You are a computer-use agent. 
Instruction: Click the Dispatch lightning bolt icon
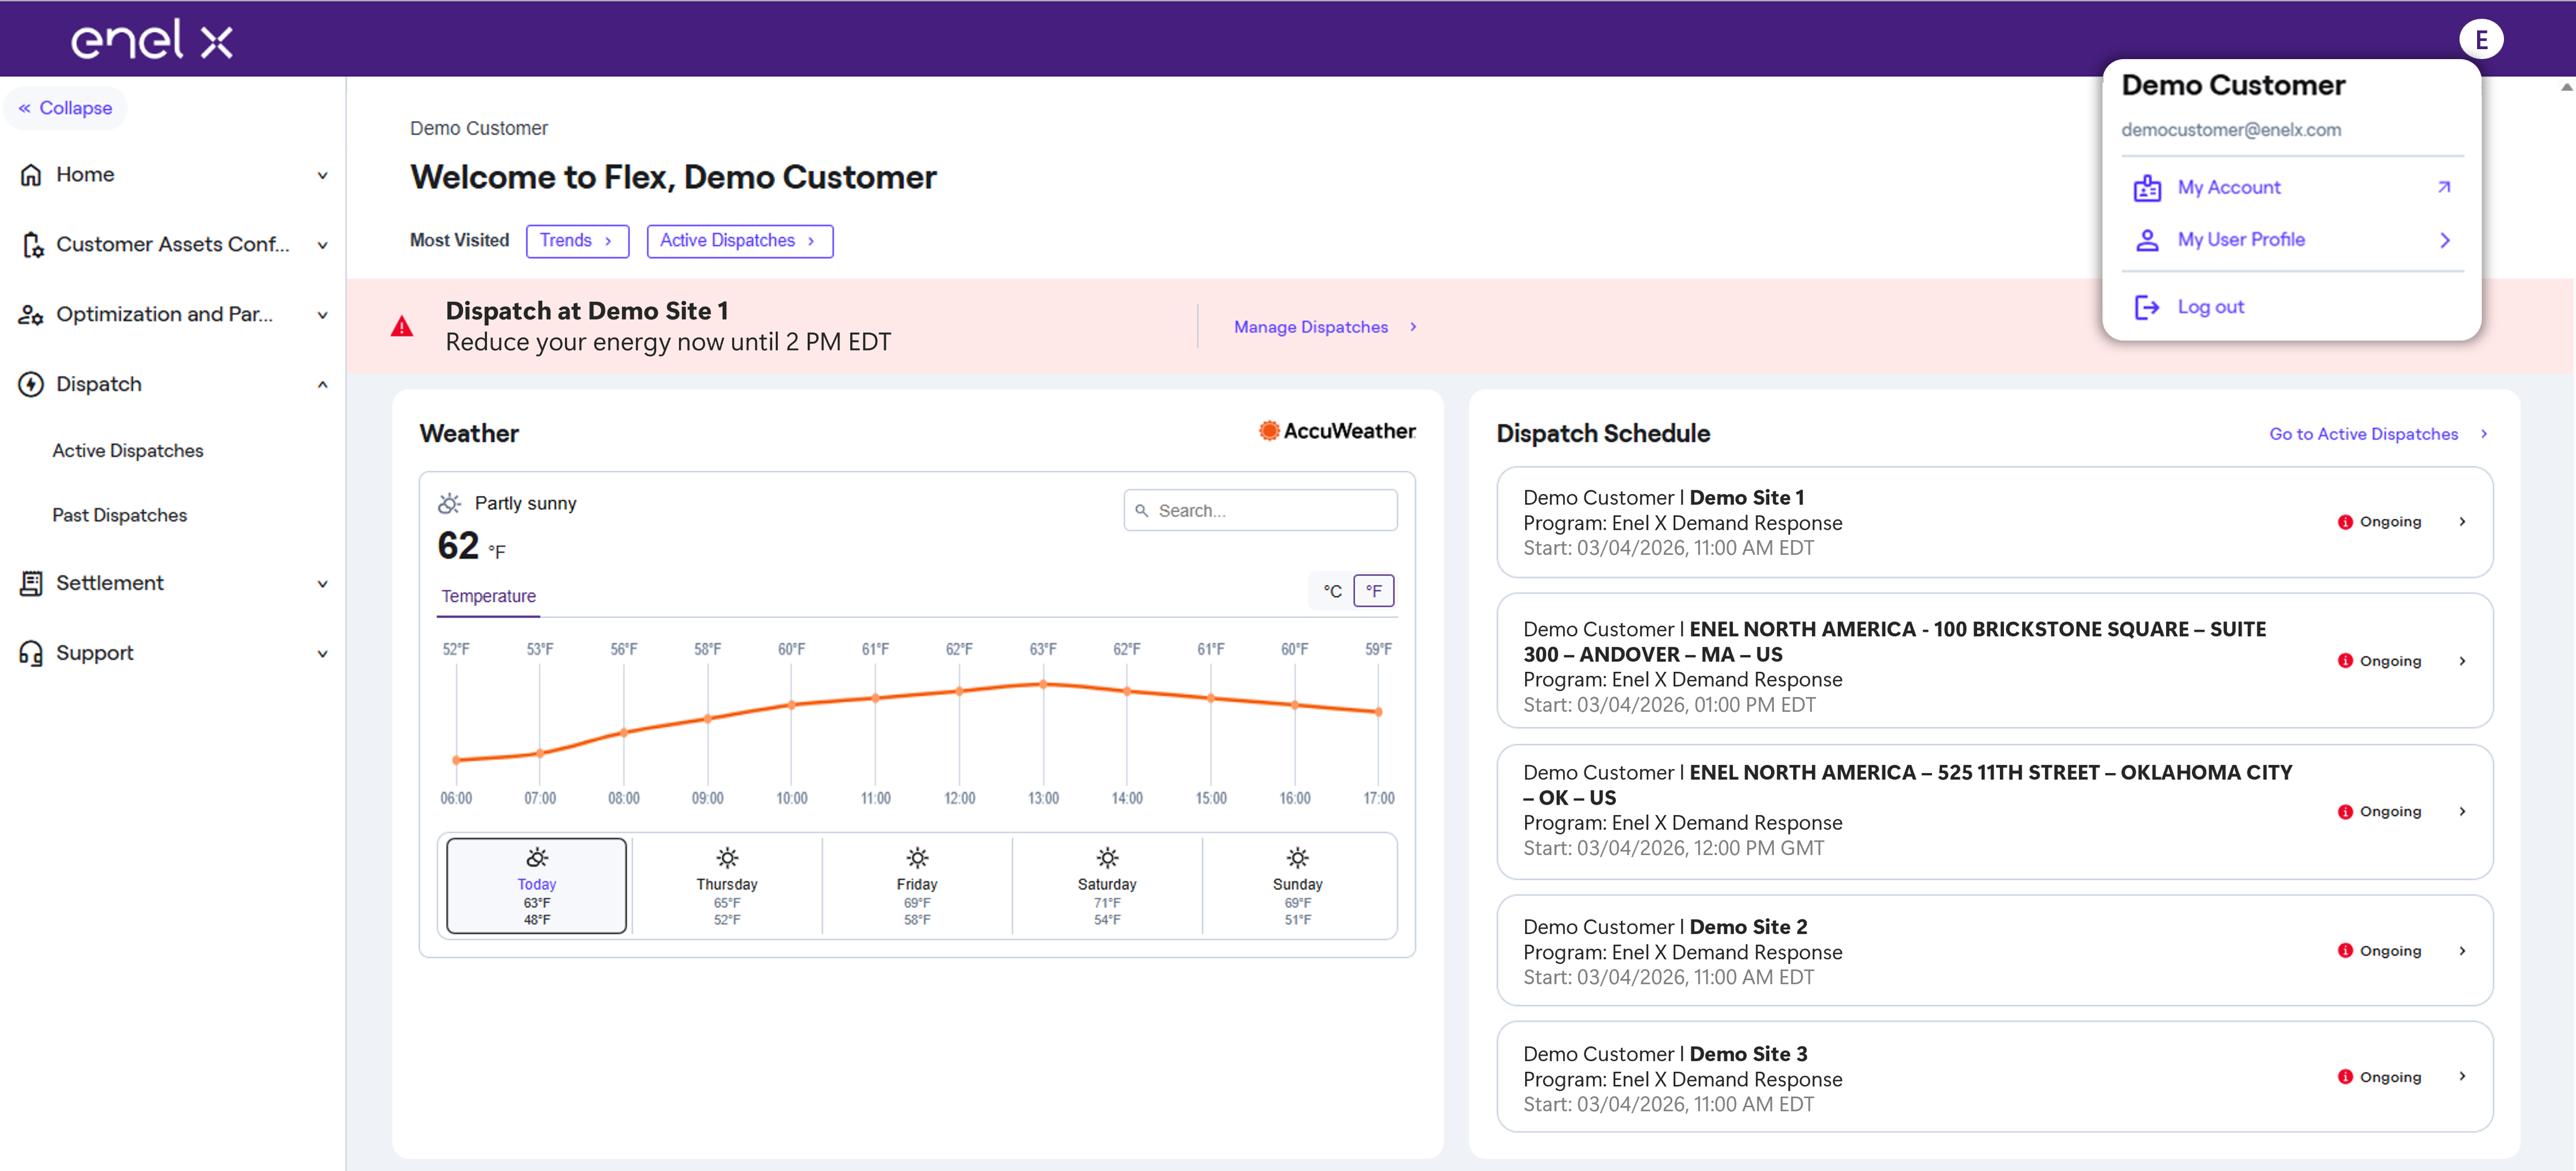pos(31,385)
